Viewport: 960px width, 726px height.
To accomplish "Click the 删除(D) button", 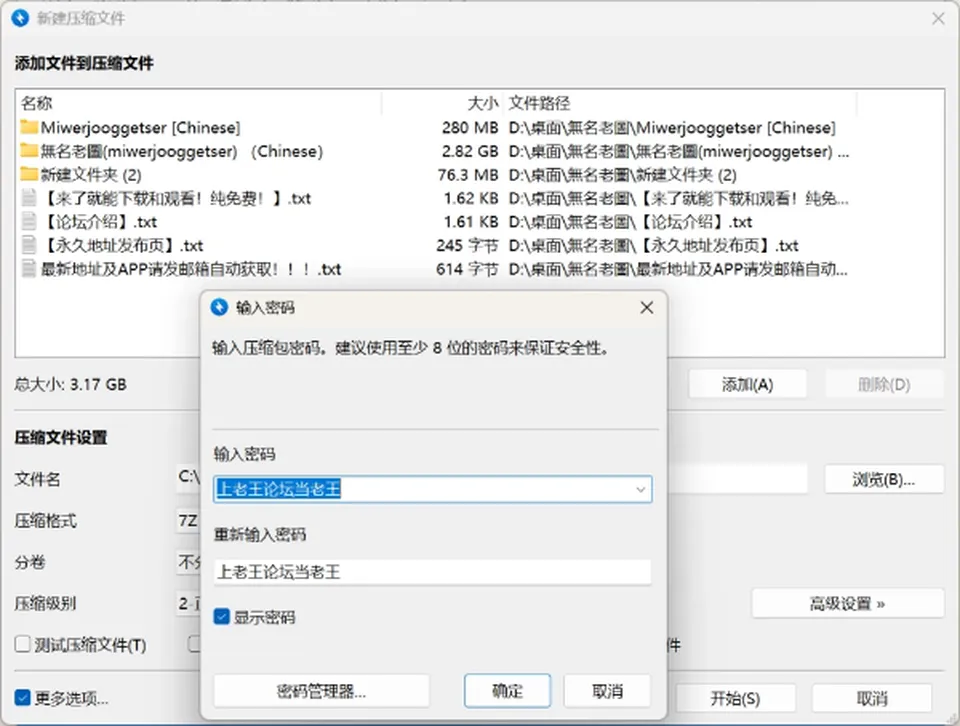I will 884,384.
